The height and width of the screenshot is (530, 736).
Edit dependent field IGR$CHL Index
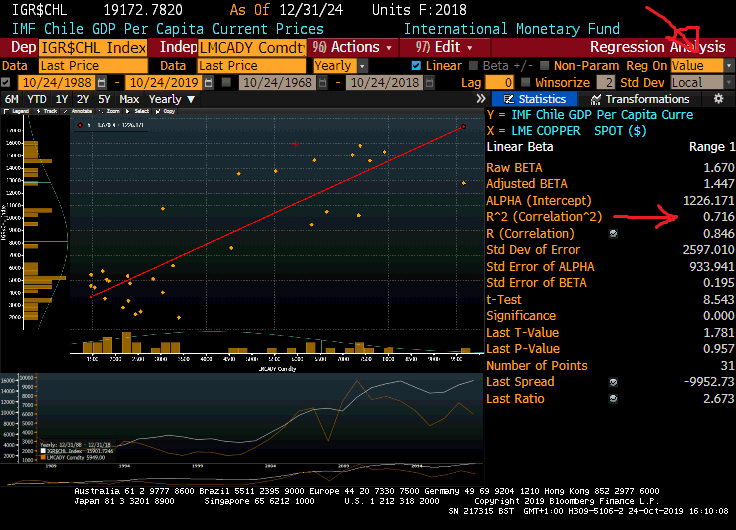(x=93, y=47)
